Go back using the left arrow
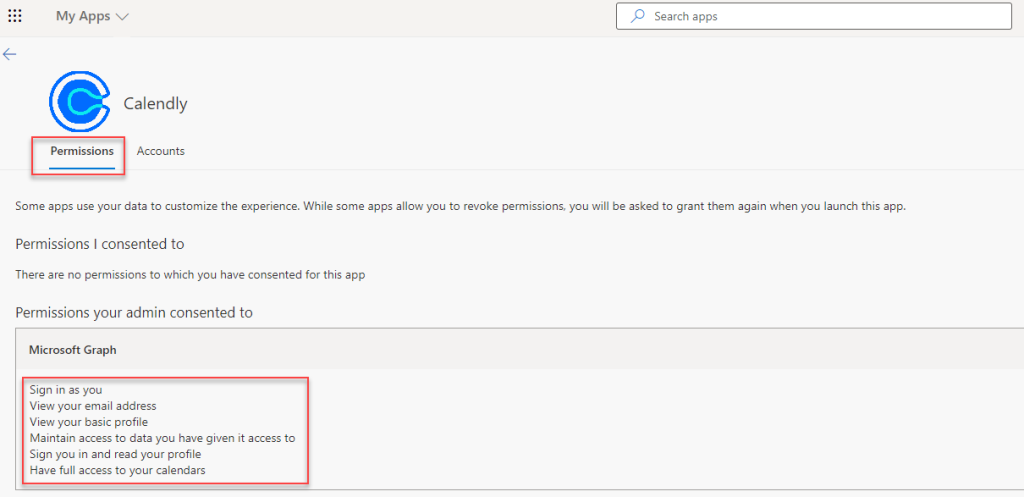The width and height of the screenshot is (1024, 497). pyautogui.click(x=9, y=54)
